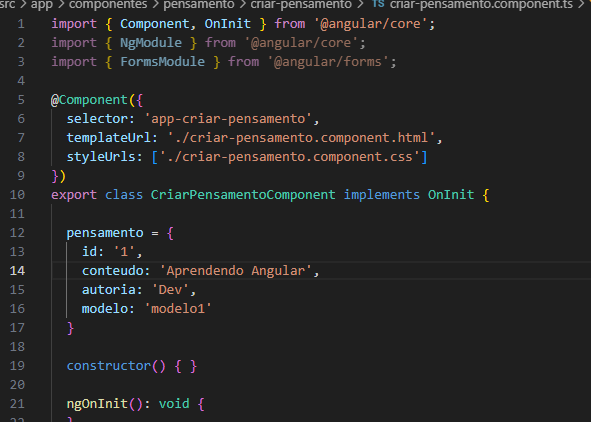Click the 'modelo' key on line 16
Viewport: 591px width, 422px height.
coord(105,309)
